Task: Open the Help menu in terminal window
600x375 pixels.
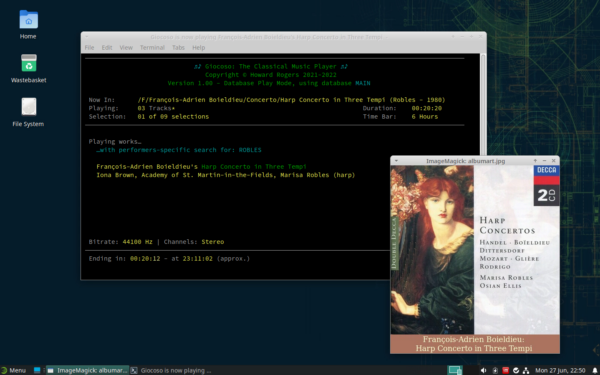Action: (199, 47)
